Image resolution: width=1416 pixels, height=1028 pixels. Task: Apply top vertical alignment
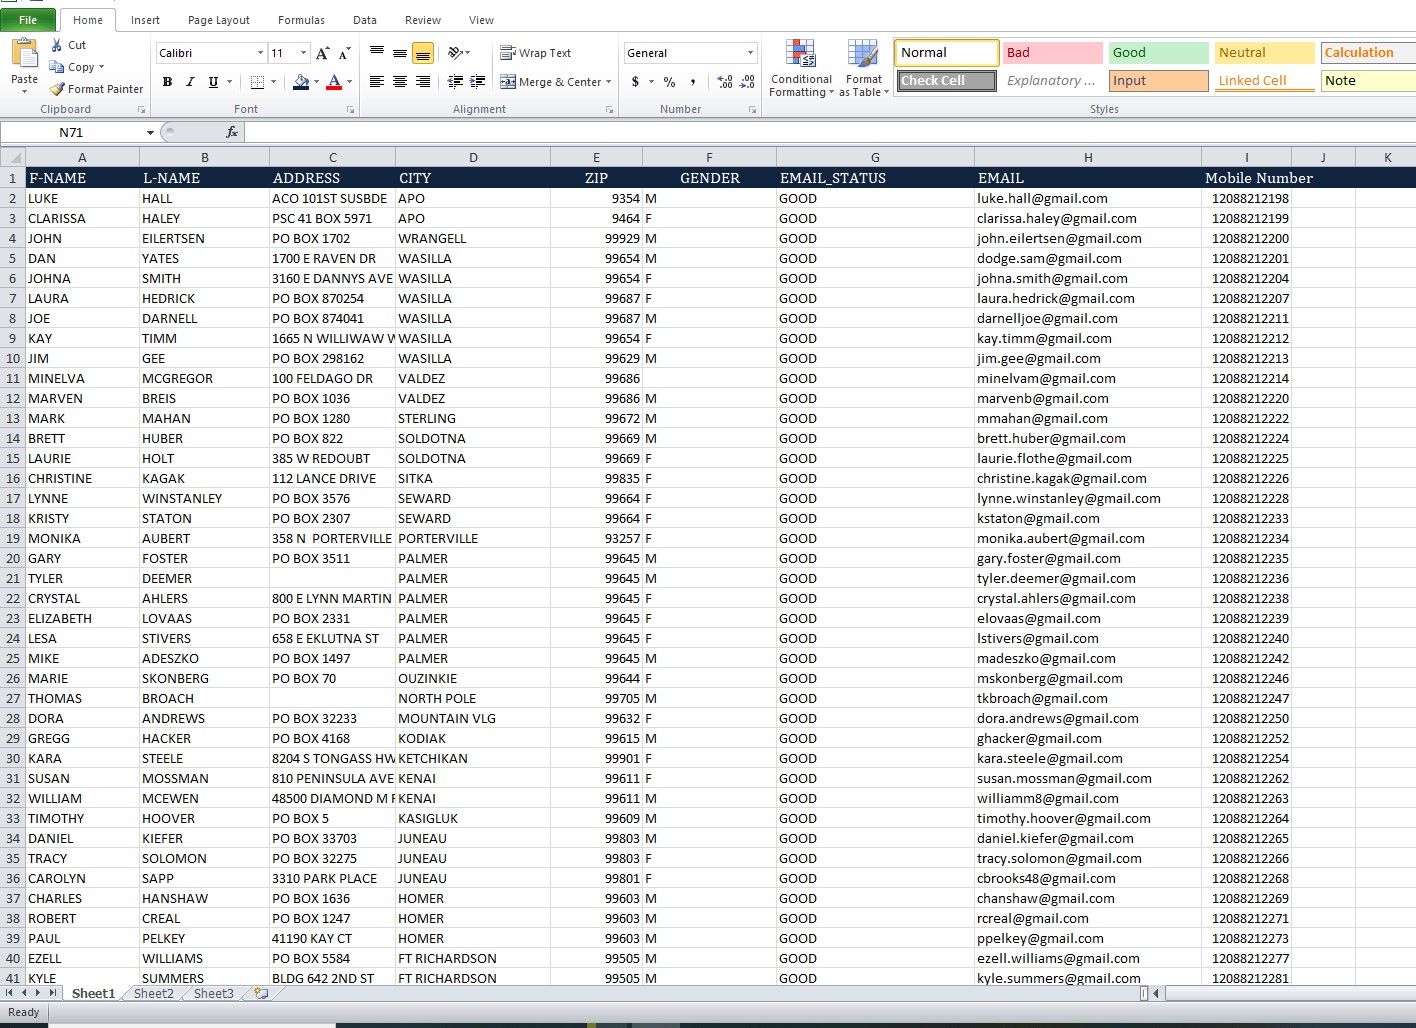[x=377, y=52]
